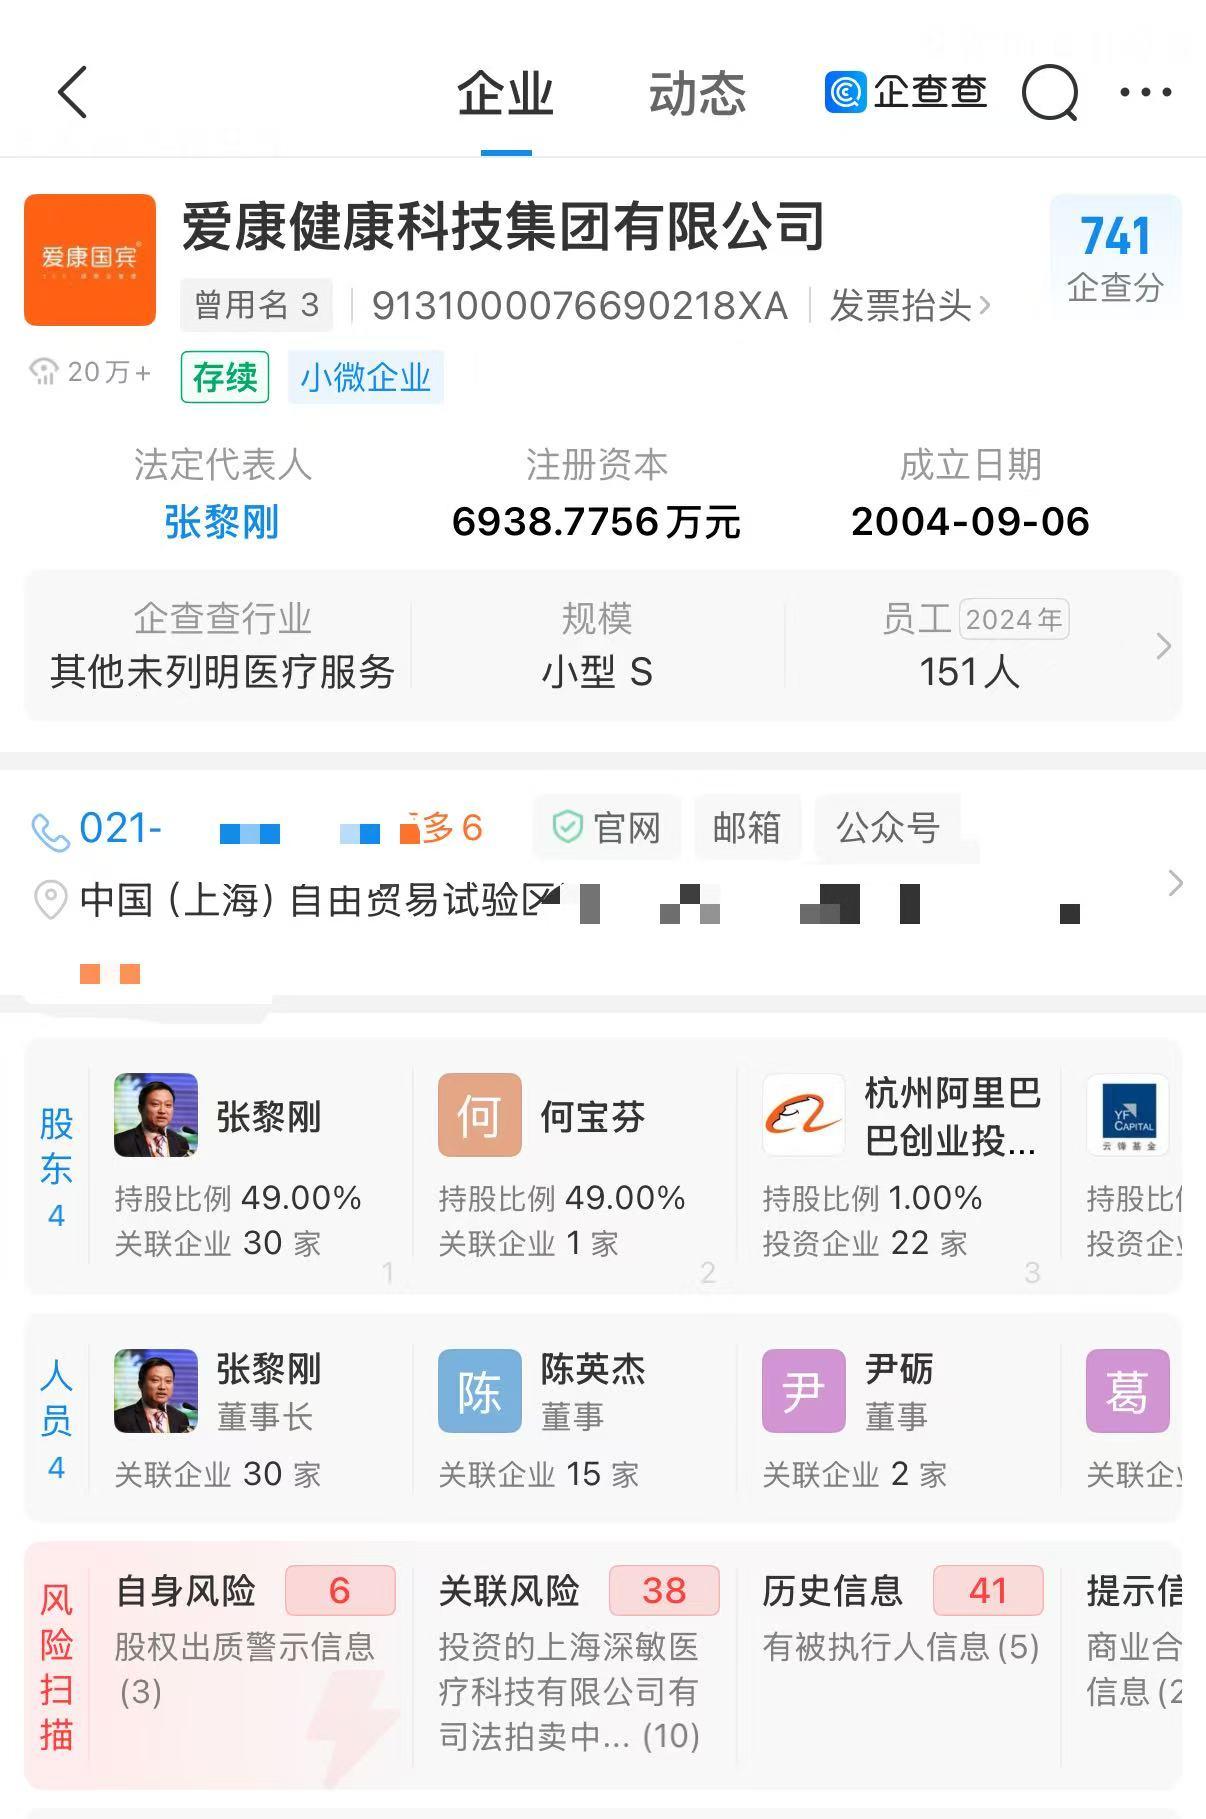This screenshot has height=1819, width=1206.
Task: Expand 曾用名 3 former names
Action: pos(256,305)
